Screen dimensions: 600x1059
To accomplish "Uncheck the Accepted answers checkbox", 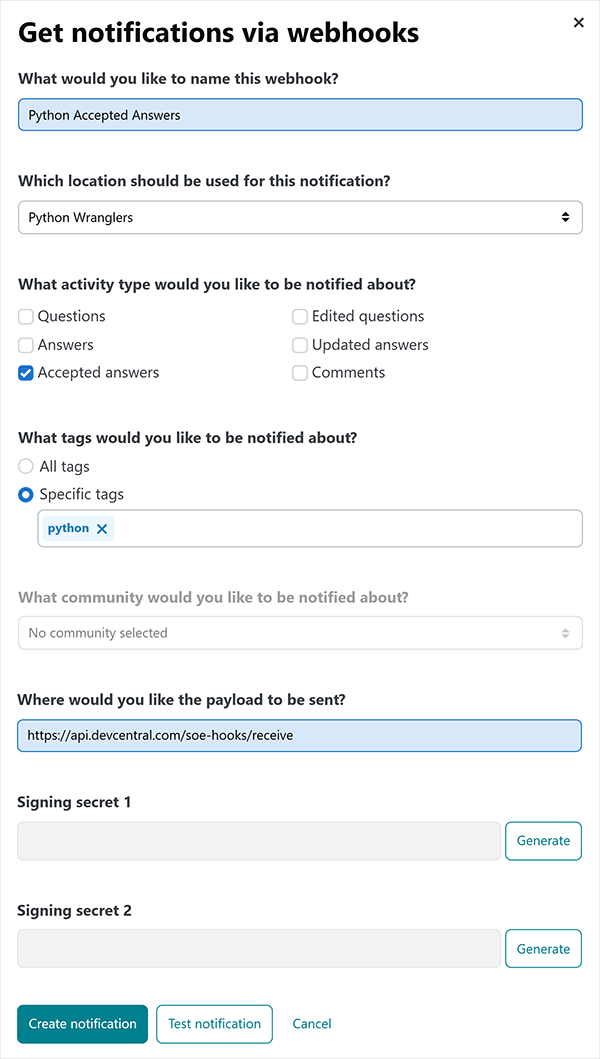I will [26, 373].
